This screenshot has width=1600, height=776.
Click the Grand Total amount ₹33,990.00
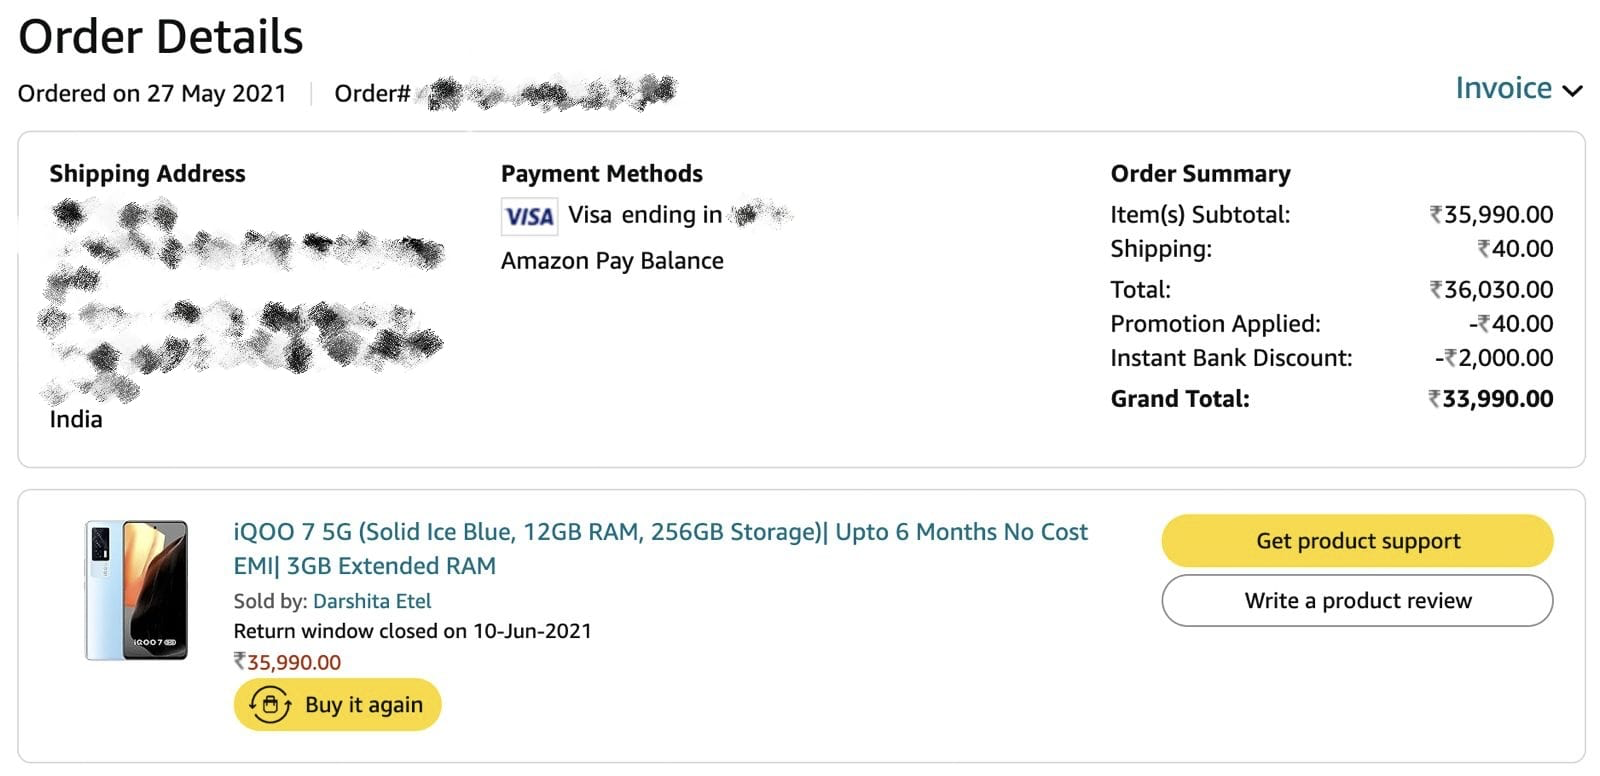[1490, 399]
